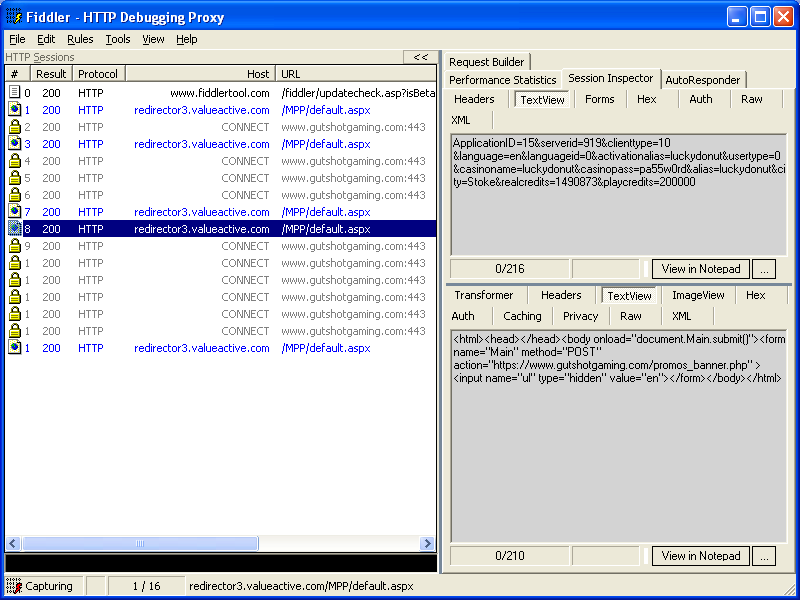
Task: Select the response TextView tab in lower inspector
Action: [x=630, y=295]
